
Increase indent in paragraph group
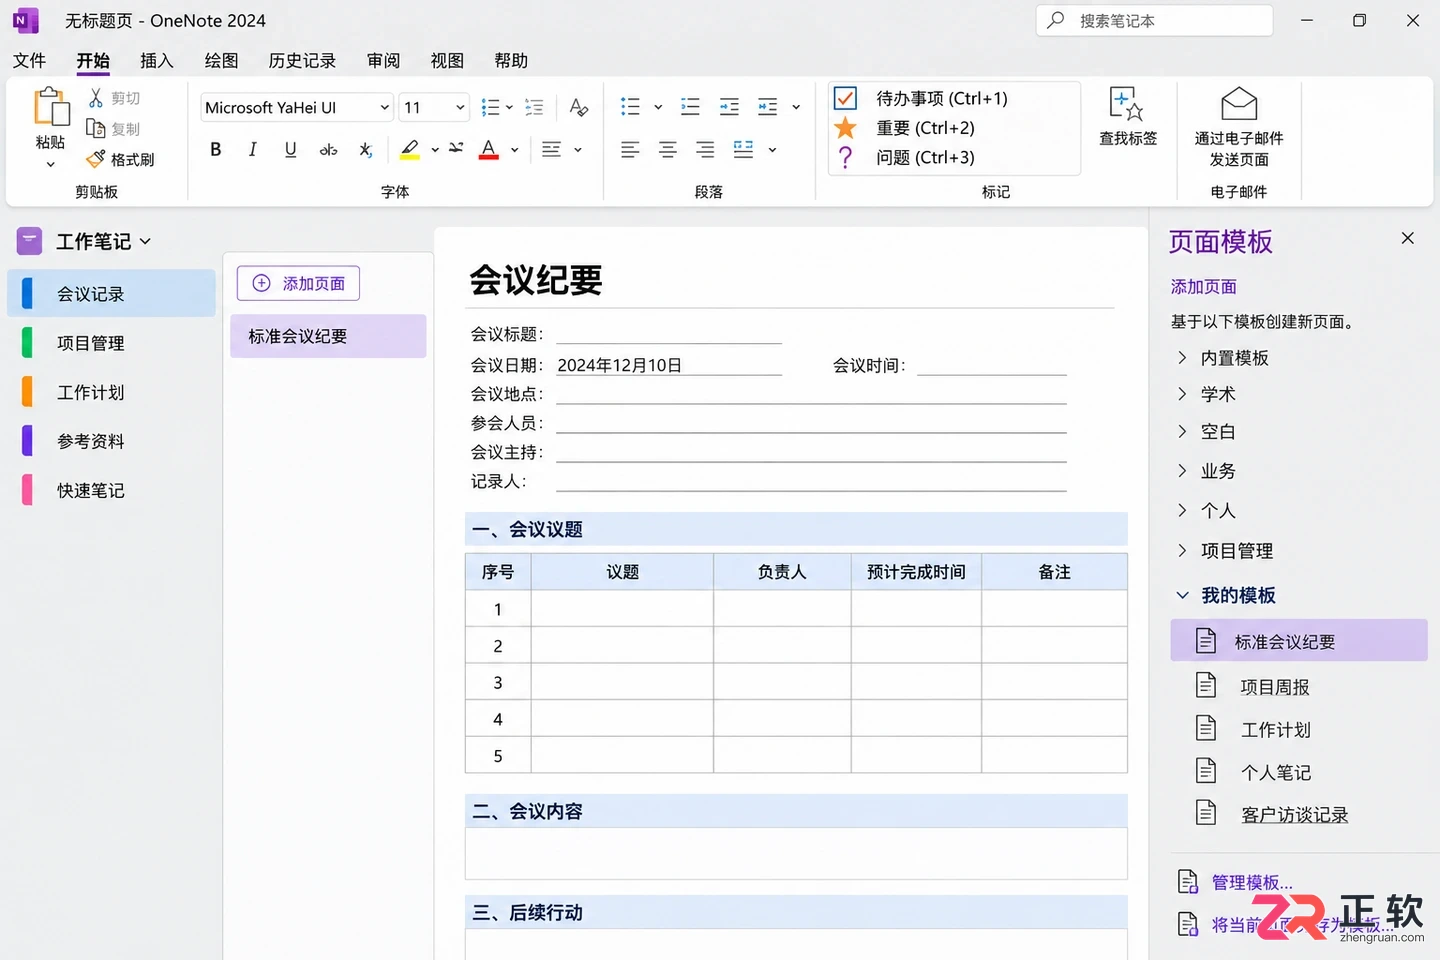[767, 107]
